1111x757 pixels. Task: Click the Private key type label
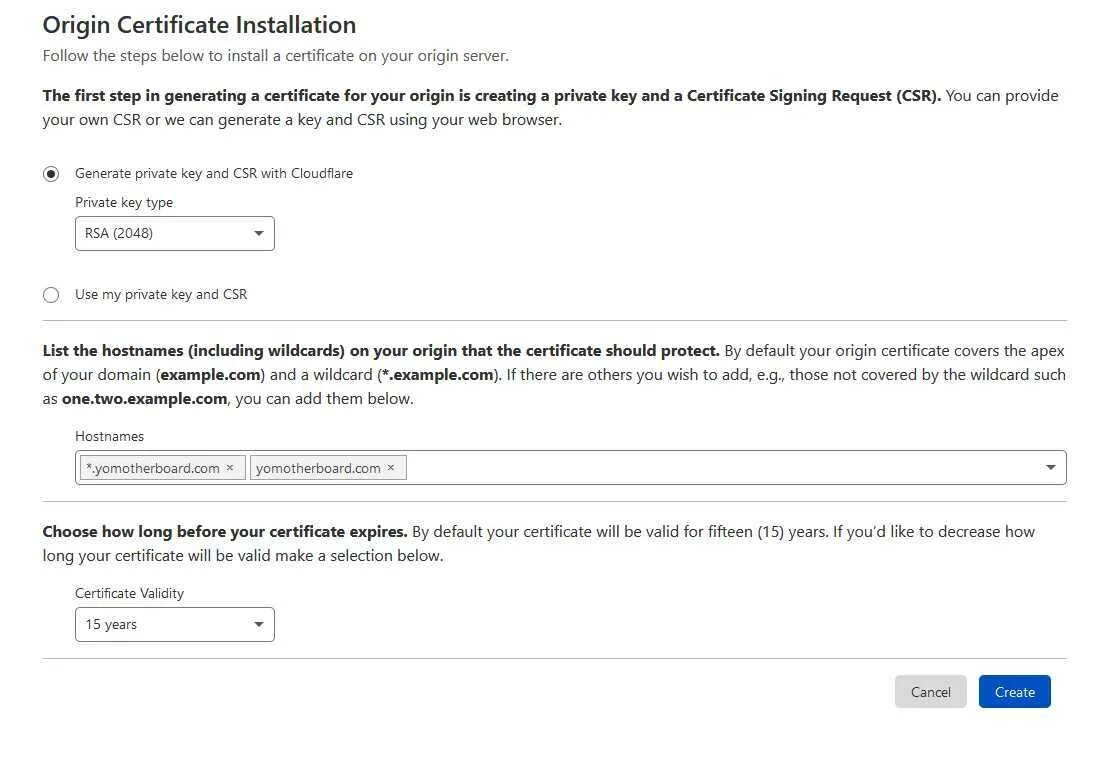point(124,202)
